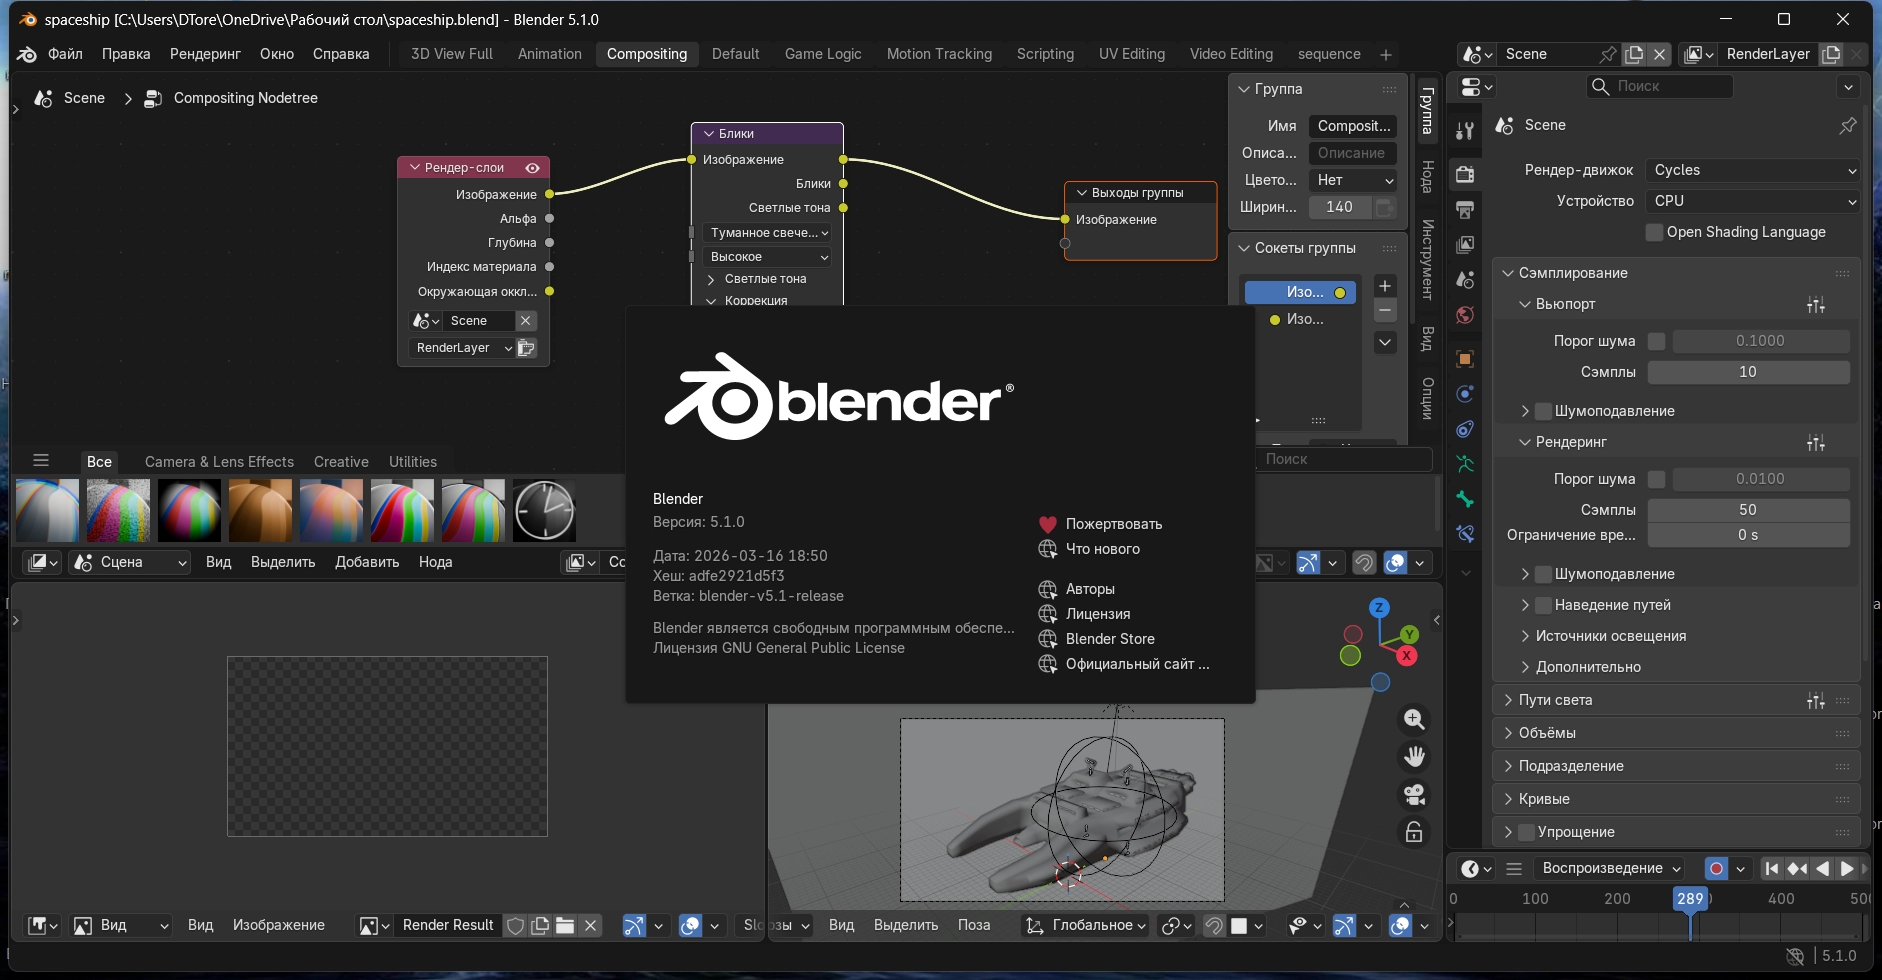This screenshot has width=1882, height=980.
Task: Open the Object Data running armature icon
Action: 1465,464
